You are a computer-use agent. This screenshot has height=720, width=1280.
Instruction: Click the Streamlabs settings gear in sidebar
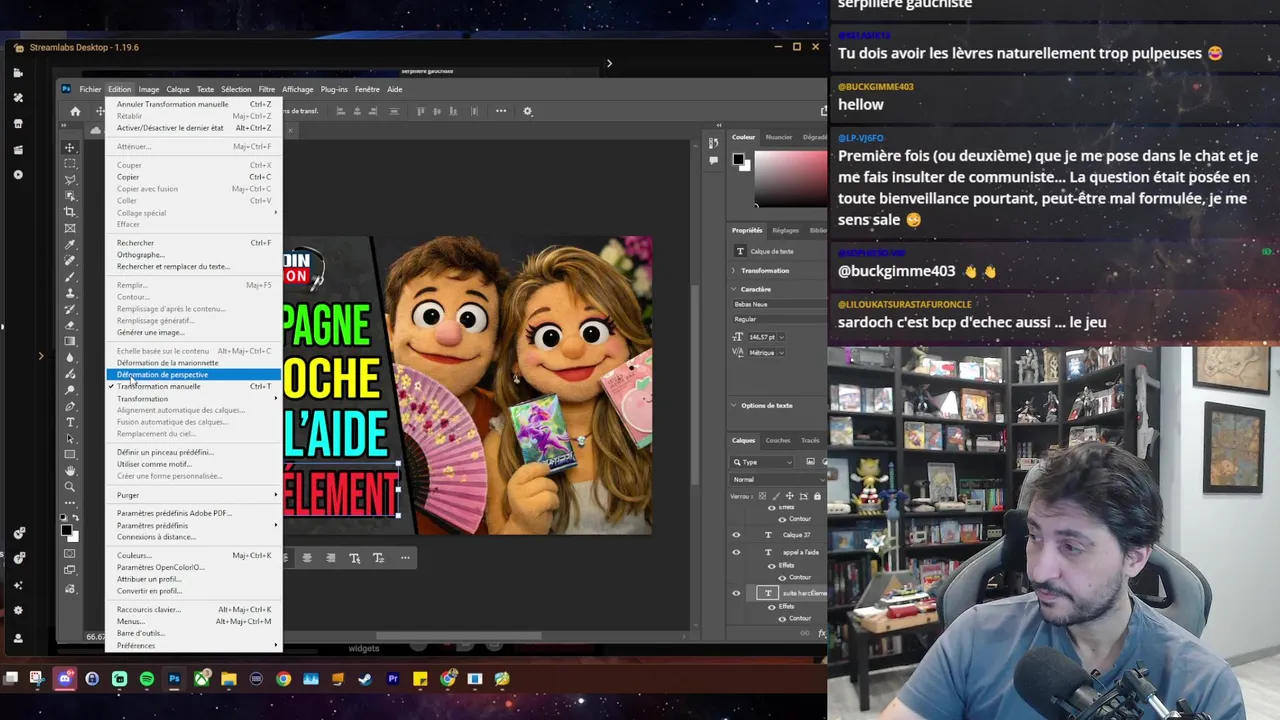click(x=18, y=611)
